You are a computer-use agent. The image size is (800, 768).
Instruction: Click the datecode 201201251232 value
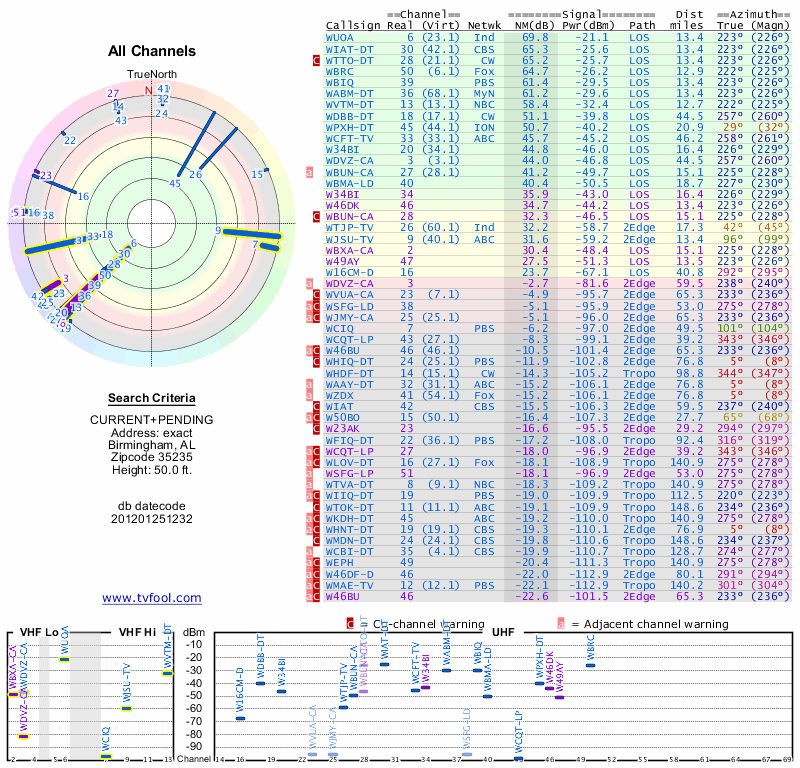(x=152, y=519)
